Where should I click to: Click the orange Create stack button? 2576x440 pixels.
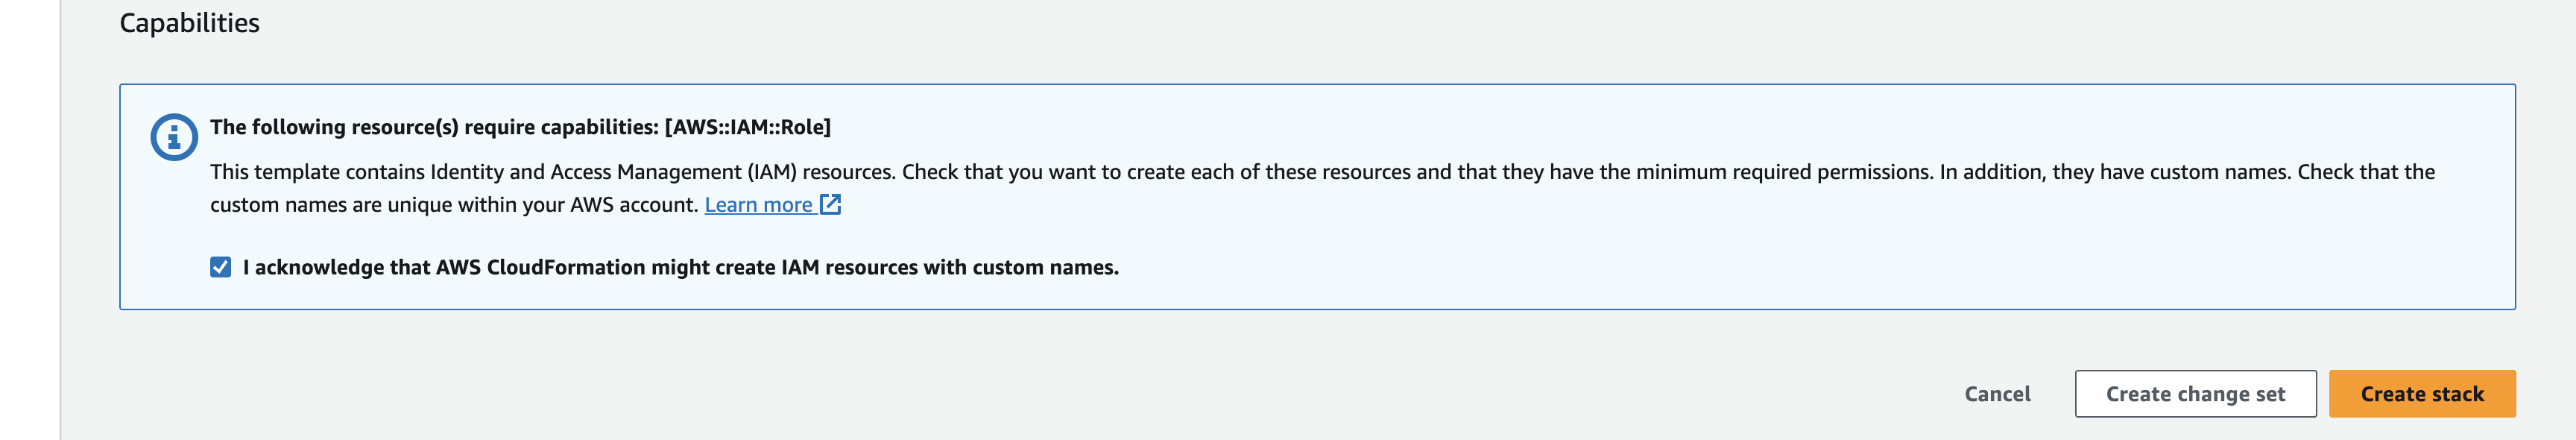tap(2422, 394)
